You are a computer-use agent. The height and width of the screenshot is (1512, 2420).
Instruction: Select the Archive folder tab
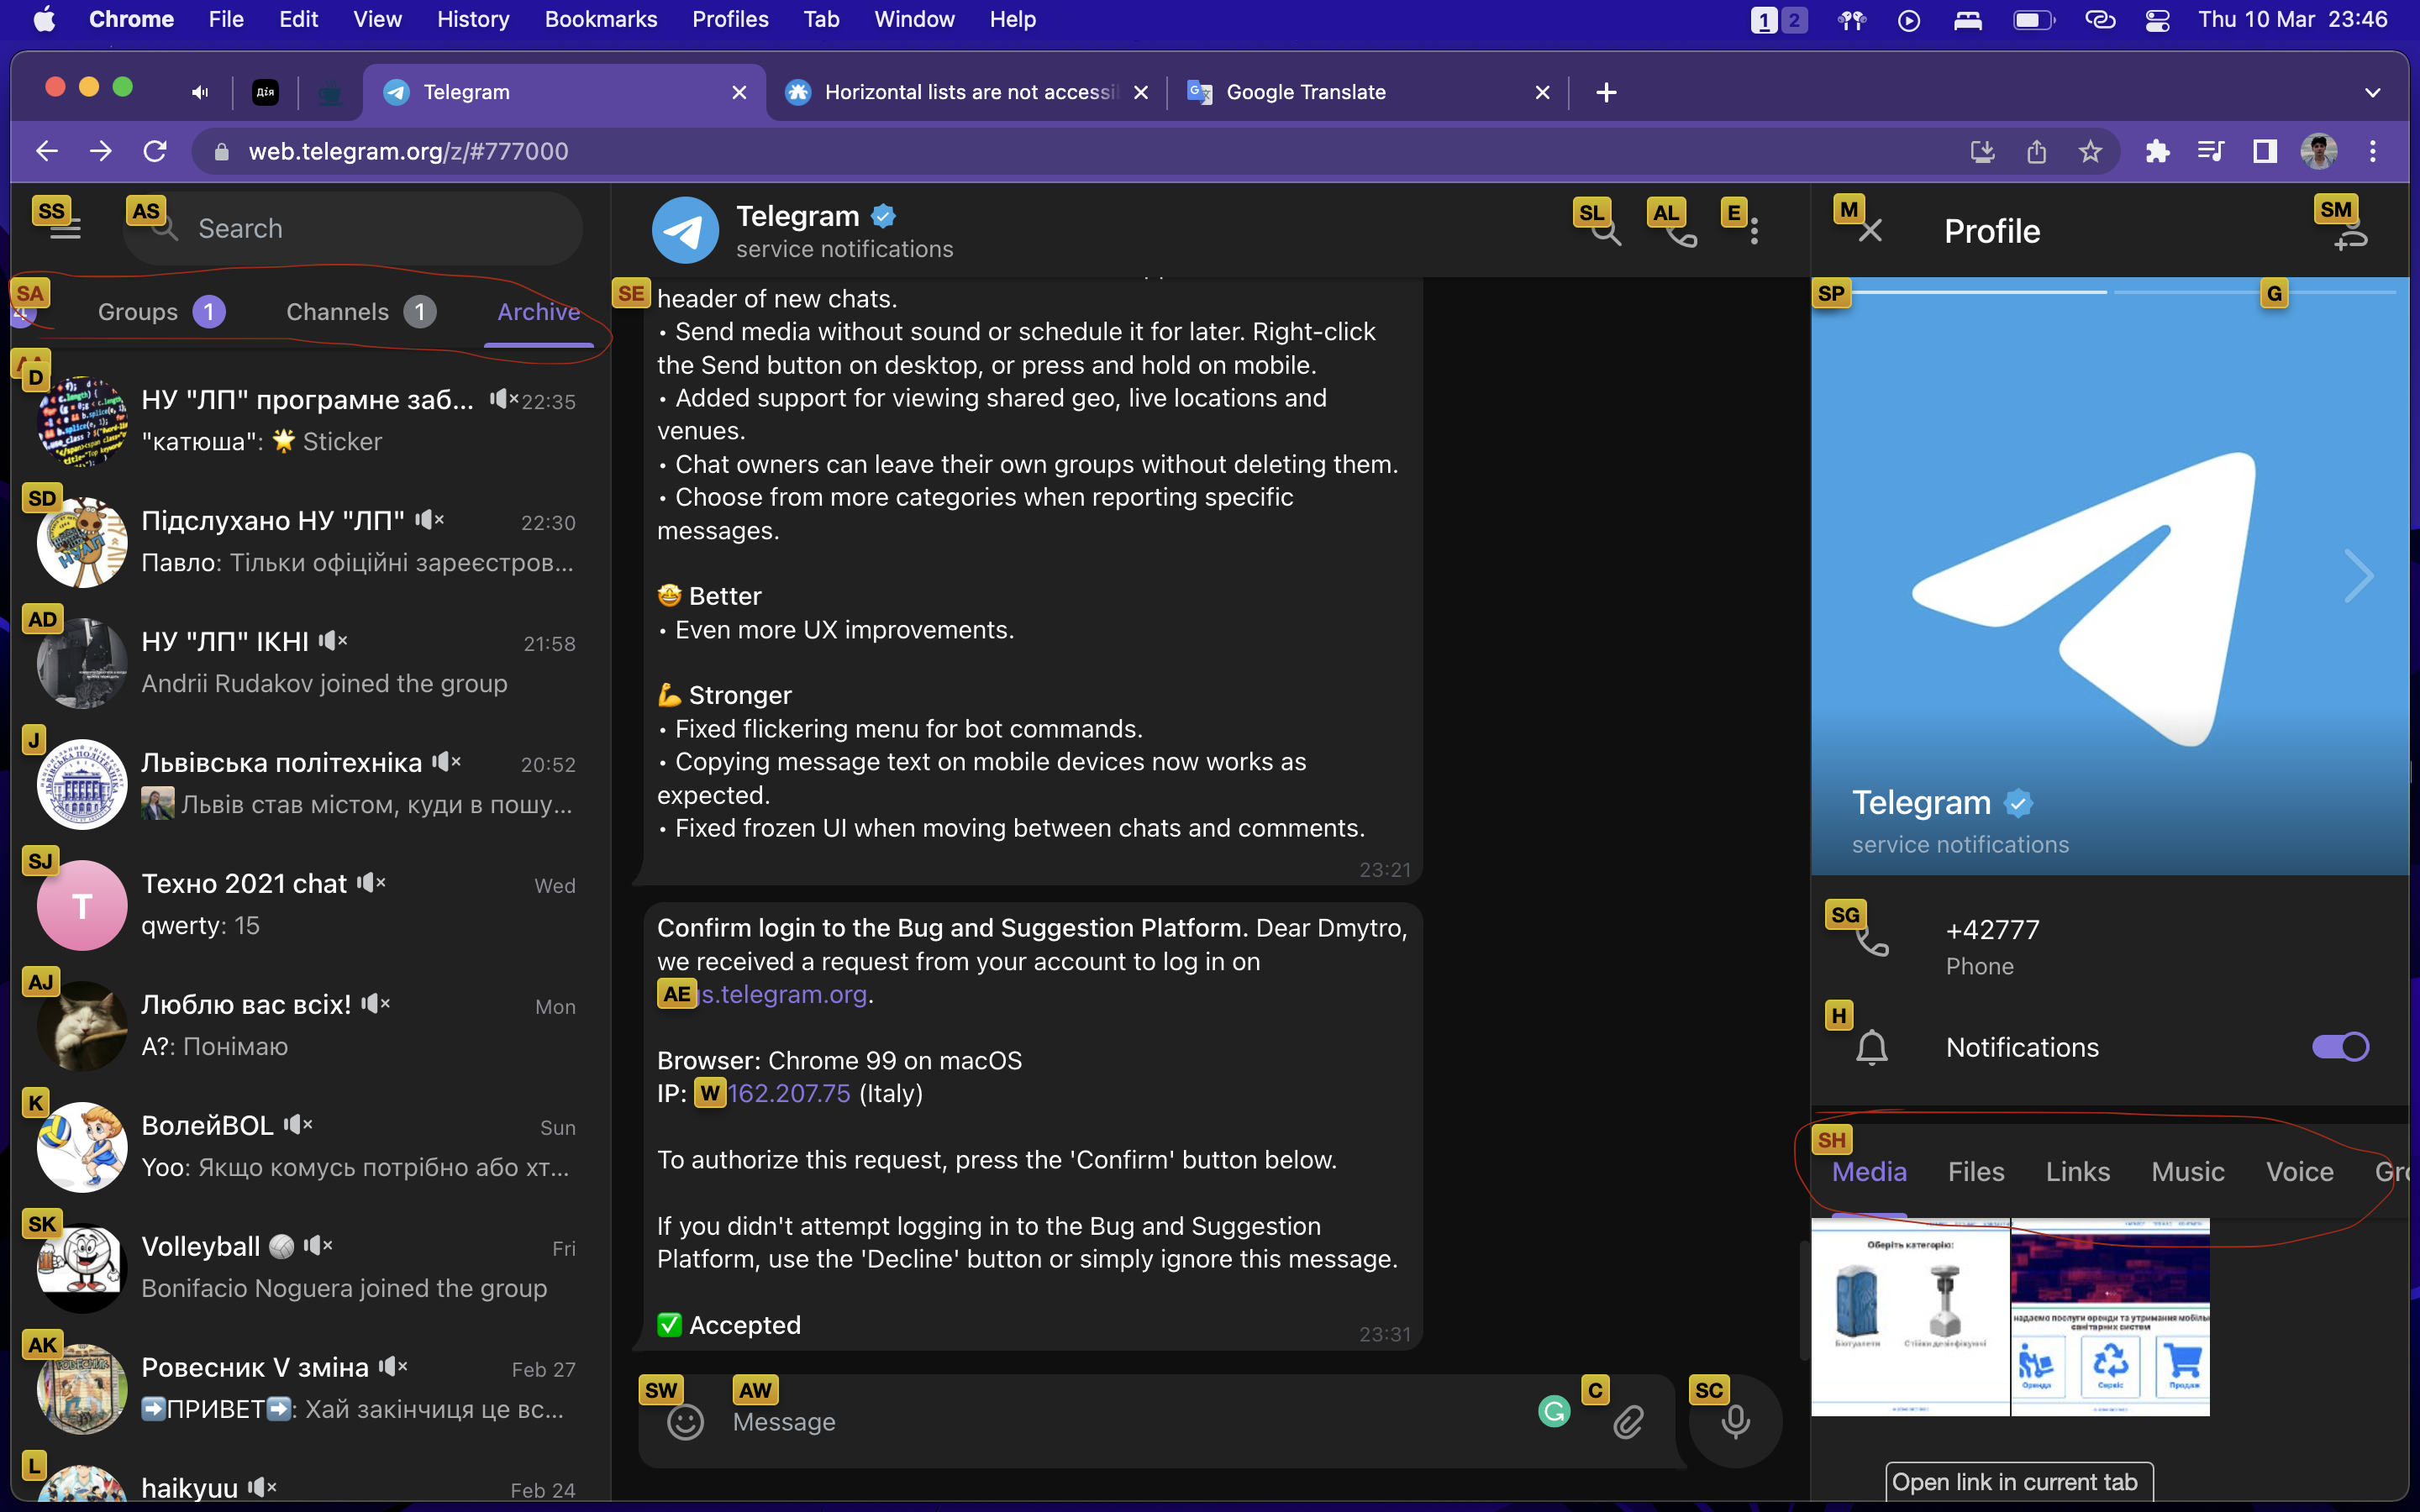539,312
